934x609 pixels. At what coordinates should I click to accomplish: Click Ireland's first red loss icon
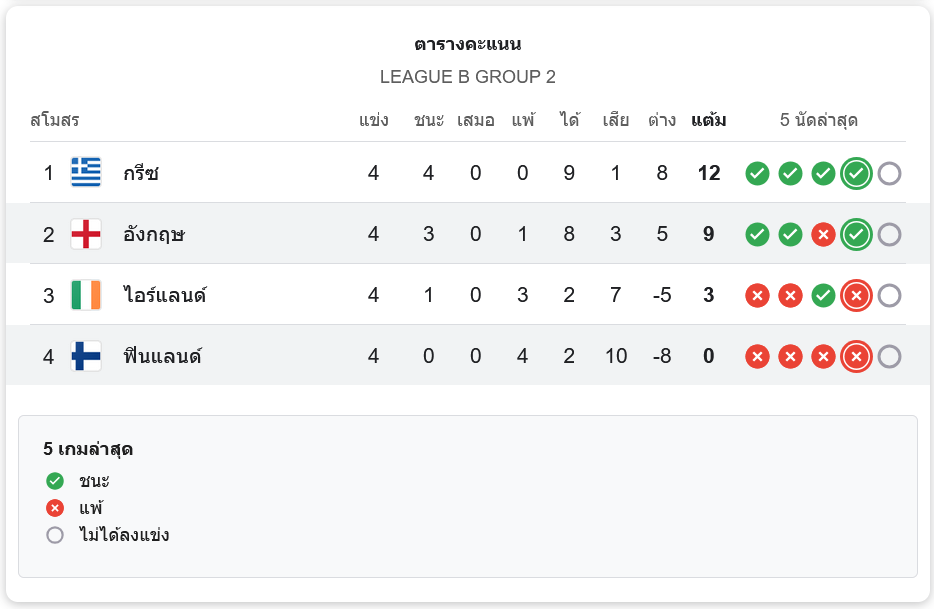757,295
